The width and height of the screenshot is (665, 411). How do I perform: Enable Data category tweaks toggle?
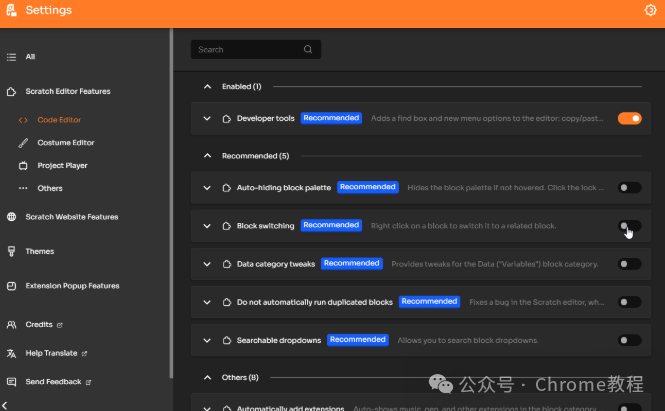[629, 264]
